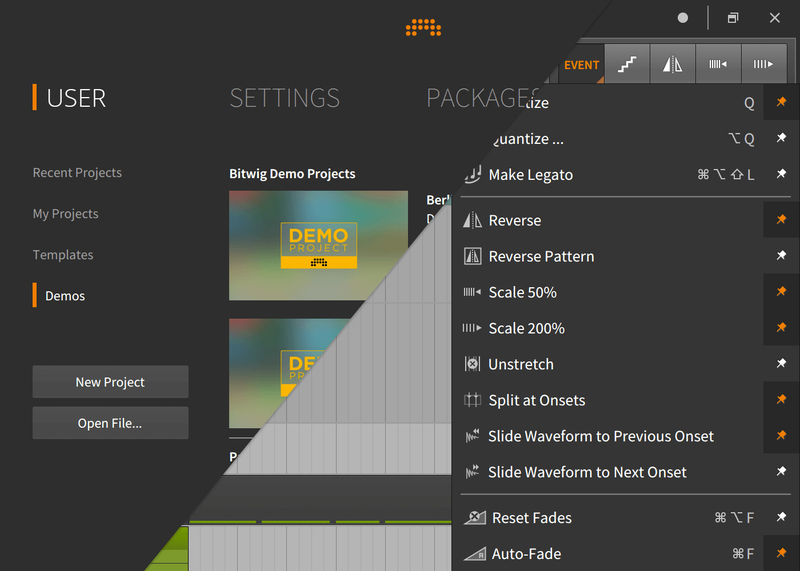The width and height of the screenshot is (800, 571).
Task: Toggle the pin for Auto-Fade
Action: (x=781, y=554)
